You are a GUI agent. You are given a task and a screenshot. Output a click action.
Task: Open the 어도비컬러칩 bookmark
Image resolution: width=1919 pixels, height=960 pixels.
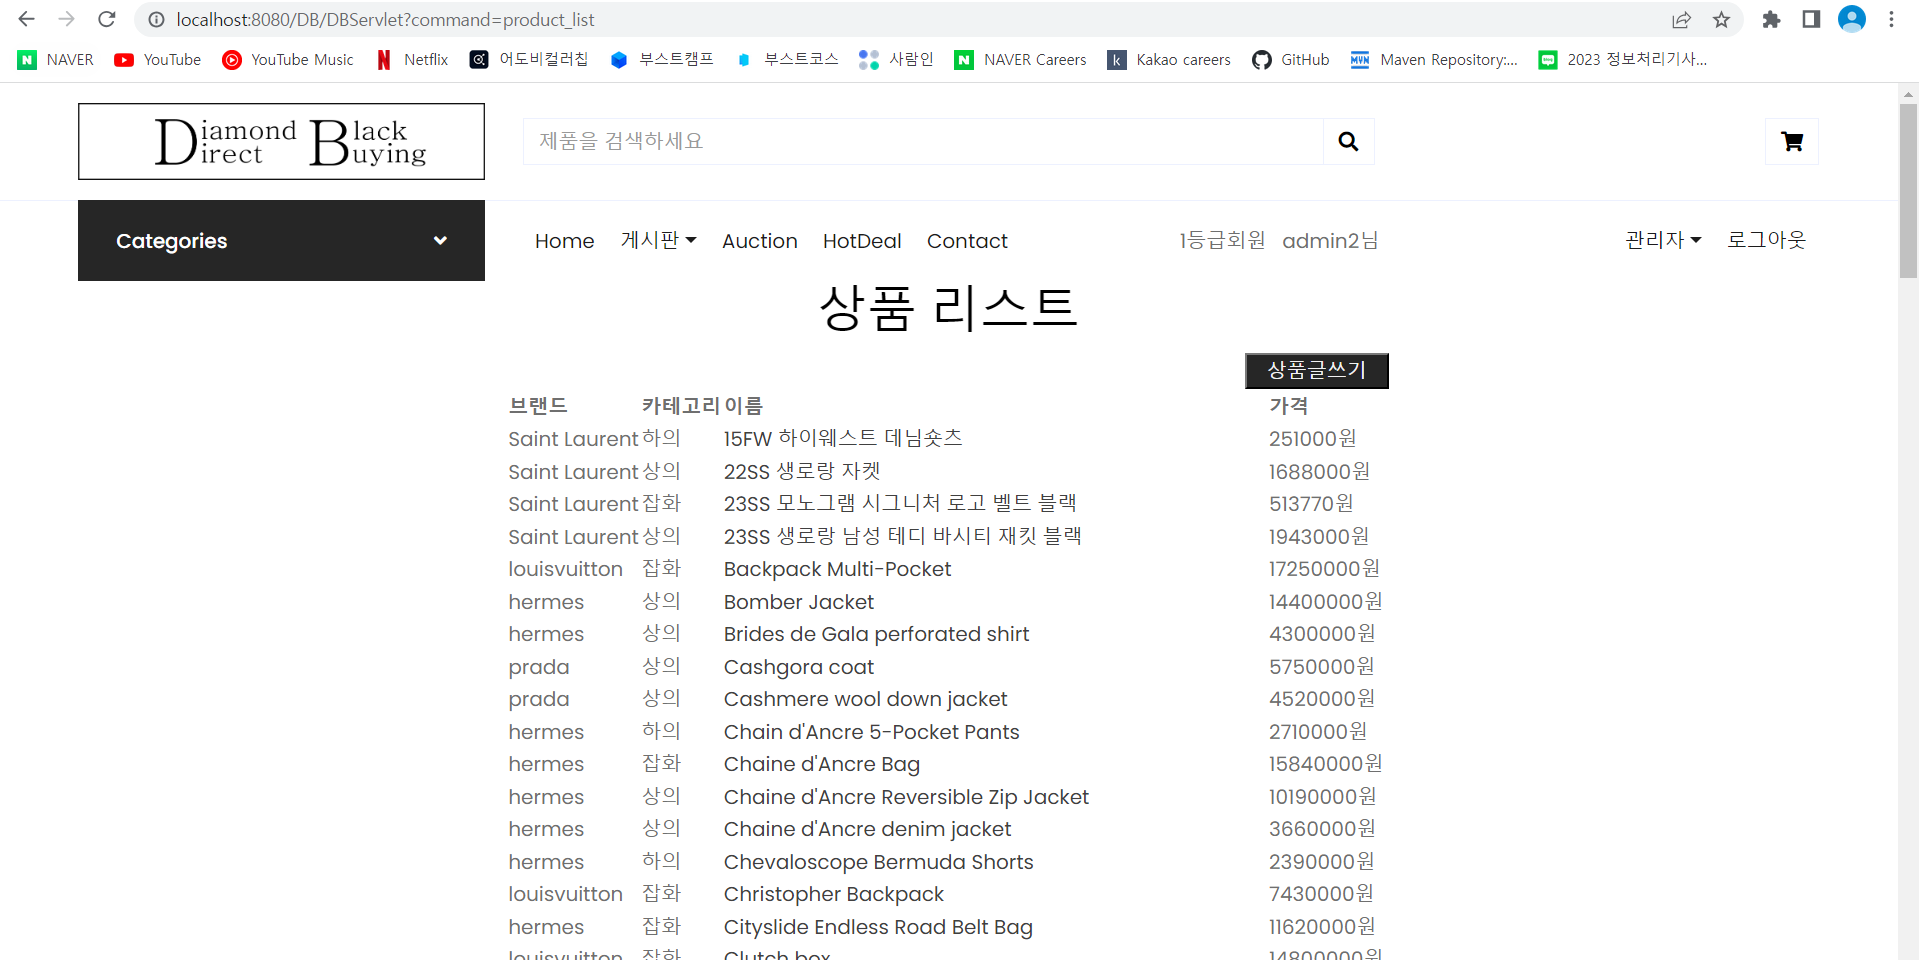coord(529,60)
